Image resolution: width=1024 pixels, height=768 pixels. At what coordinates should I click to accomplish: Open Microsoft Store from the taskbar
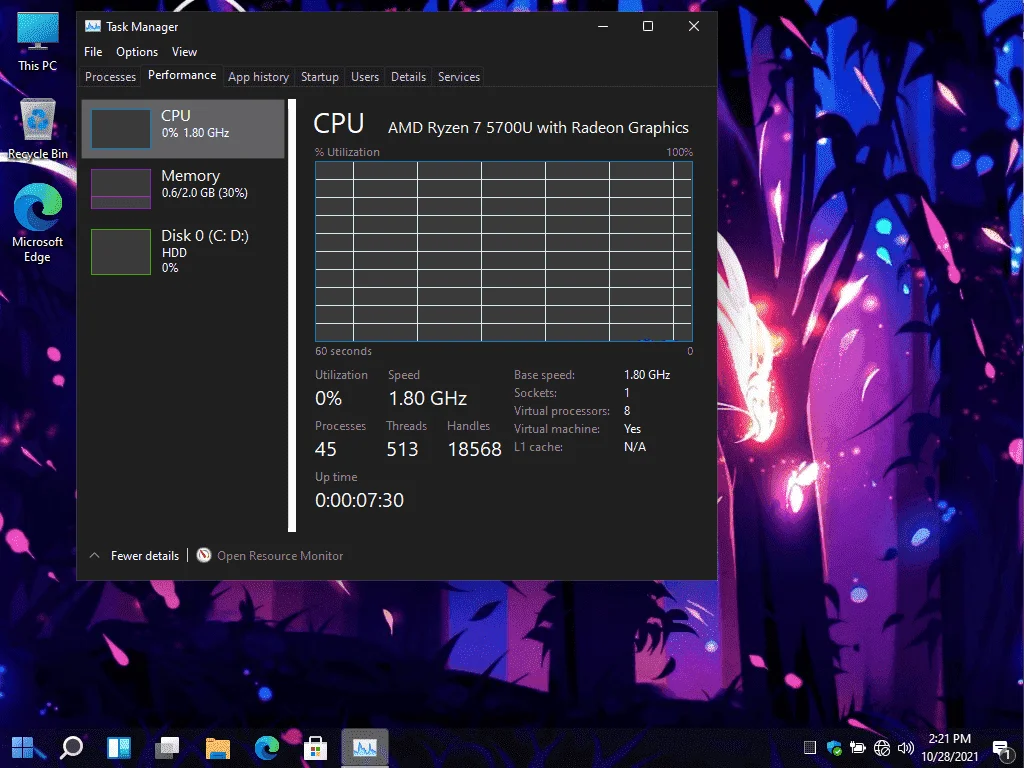click(x=315, y=748)
